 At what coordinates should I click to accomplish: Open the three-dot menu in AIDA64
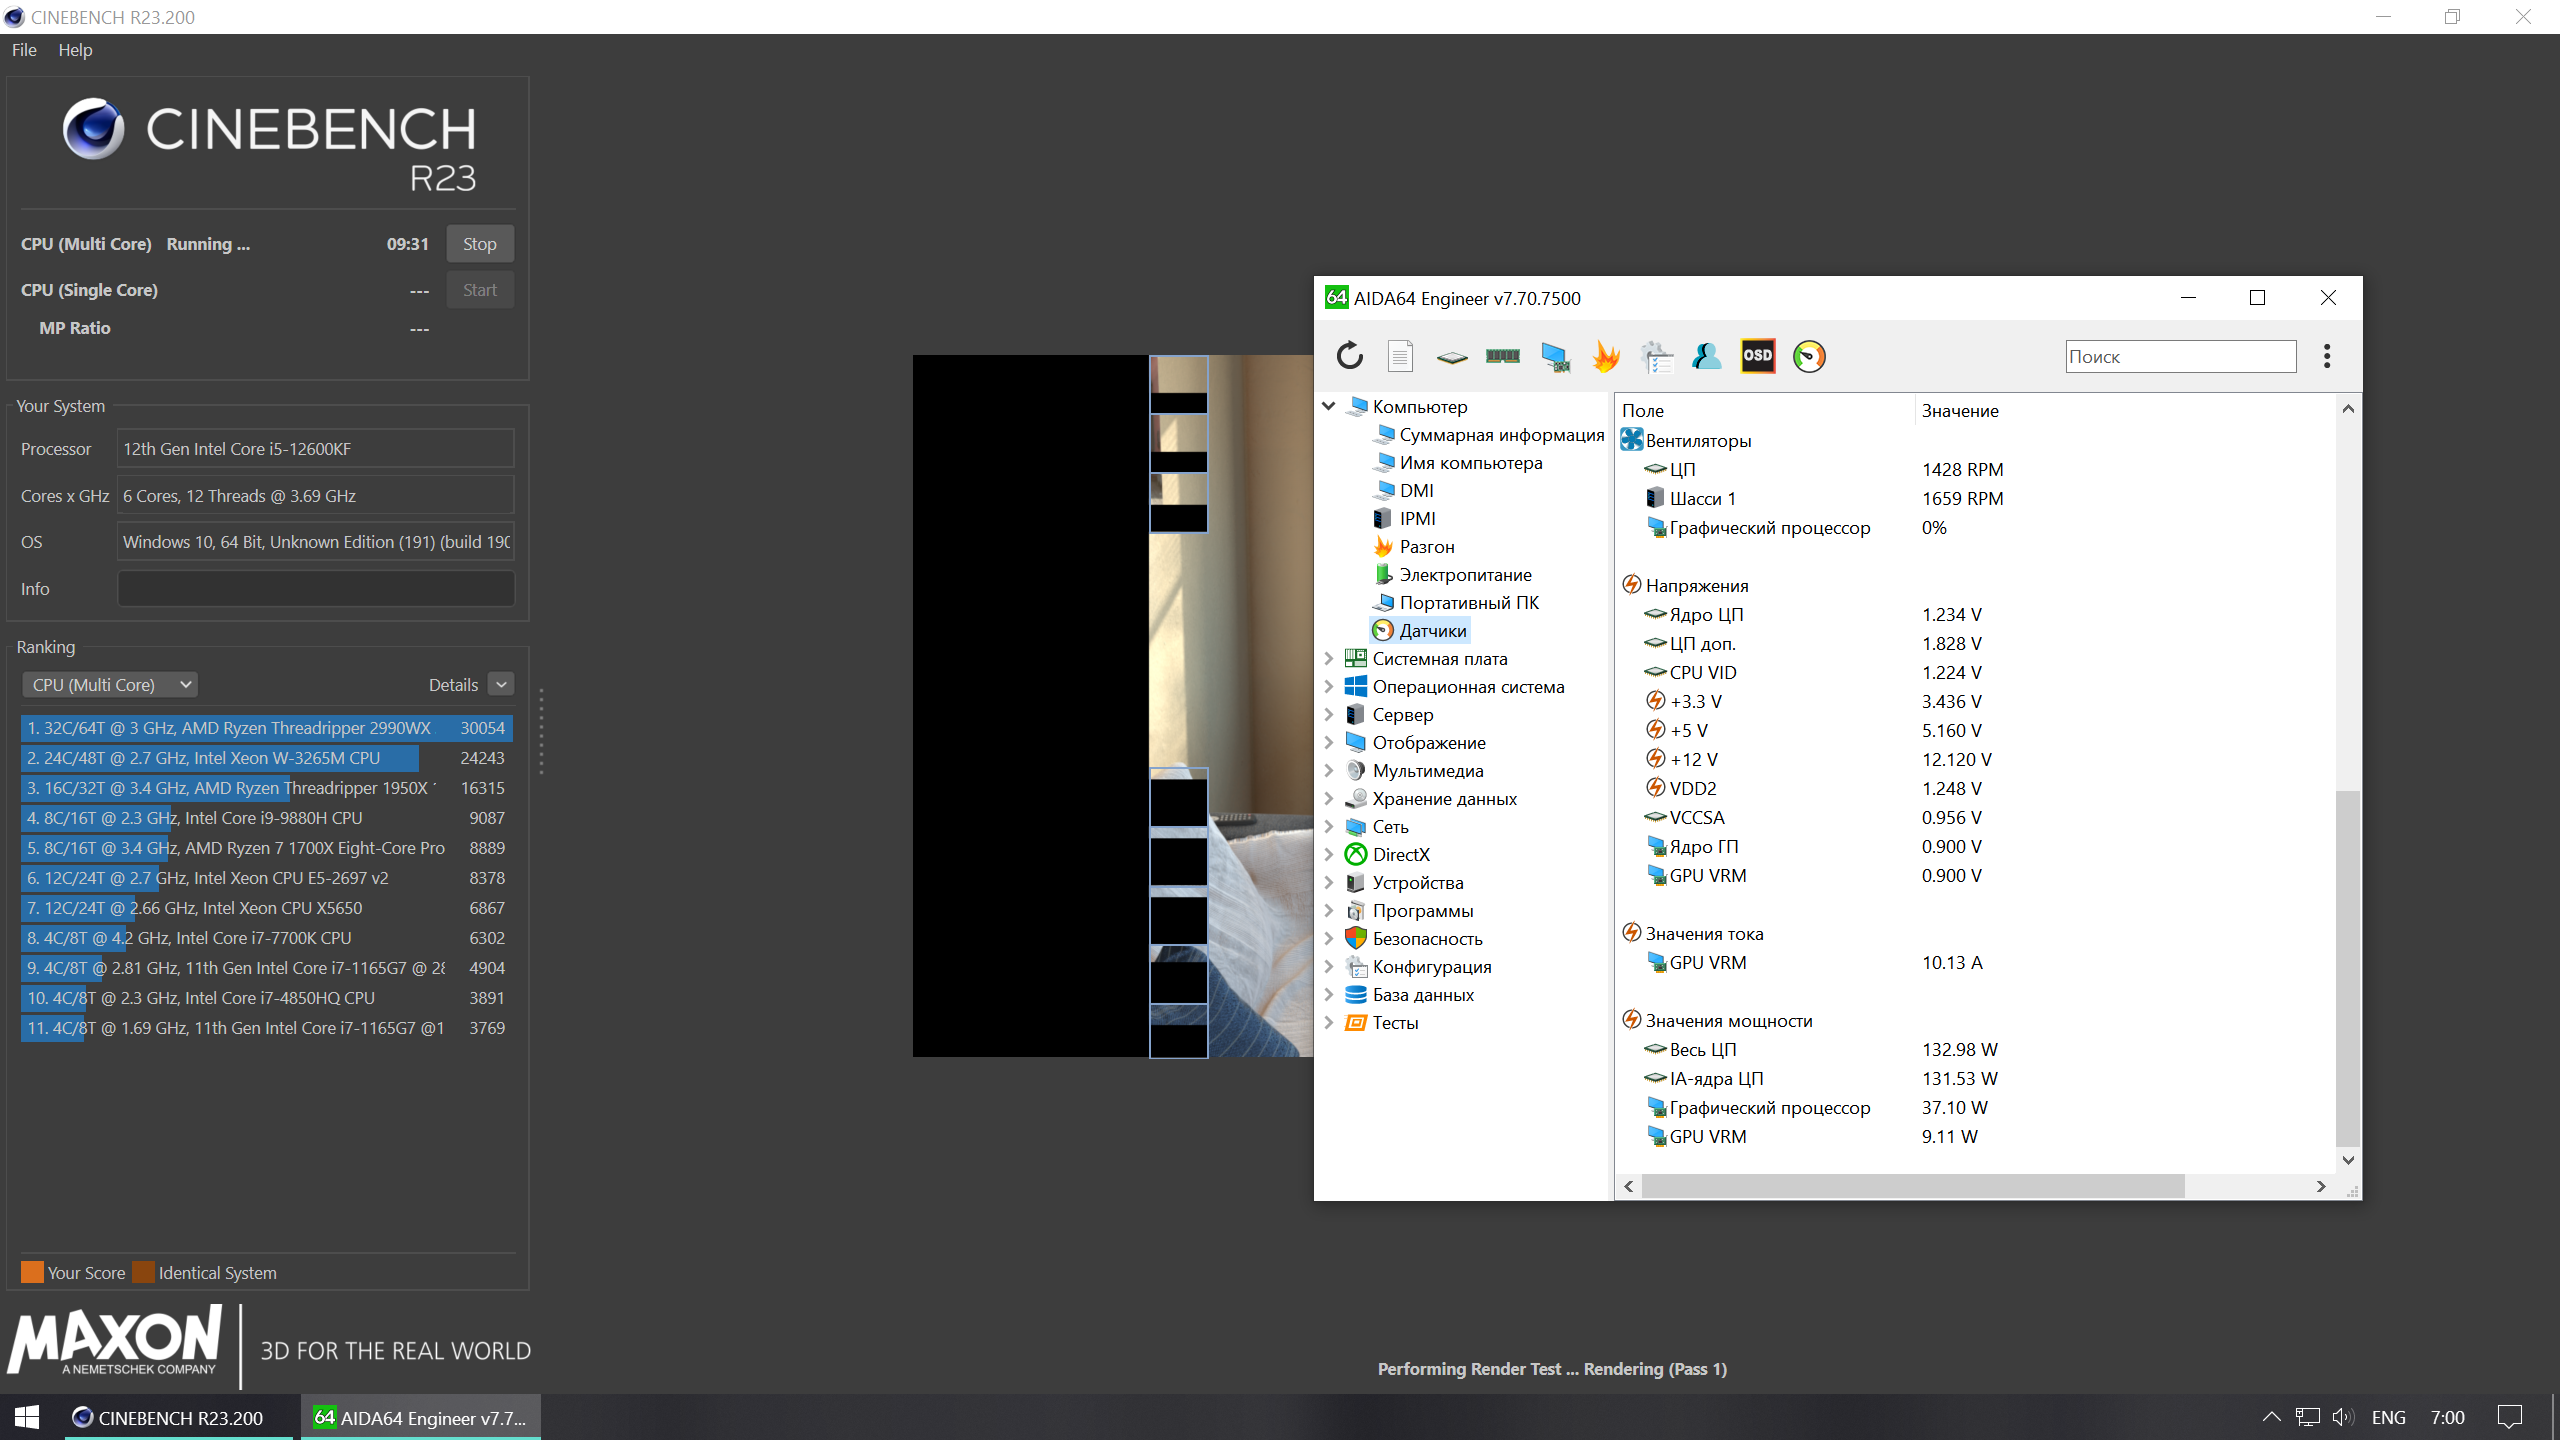[x=2327, y=356]
